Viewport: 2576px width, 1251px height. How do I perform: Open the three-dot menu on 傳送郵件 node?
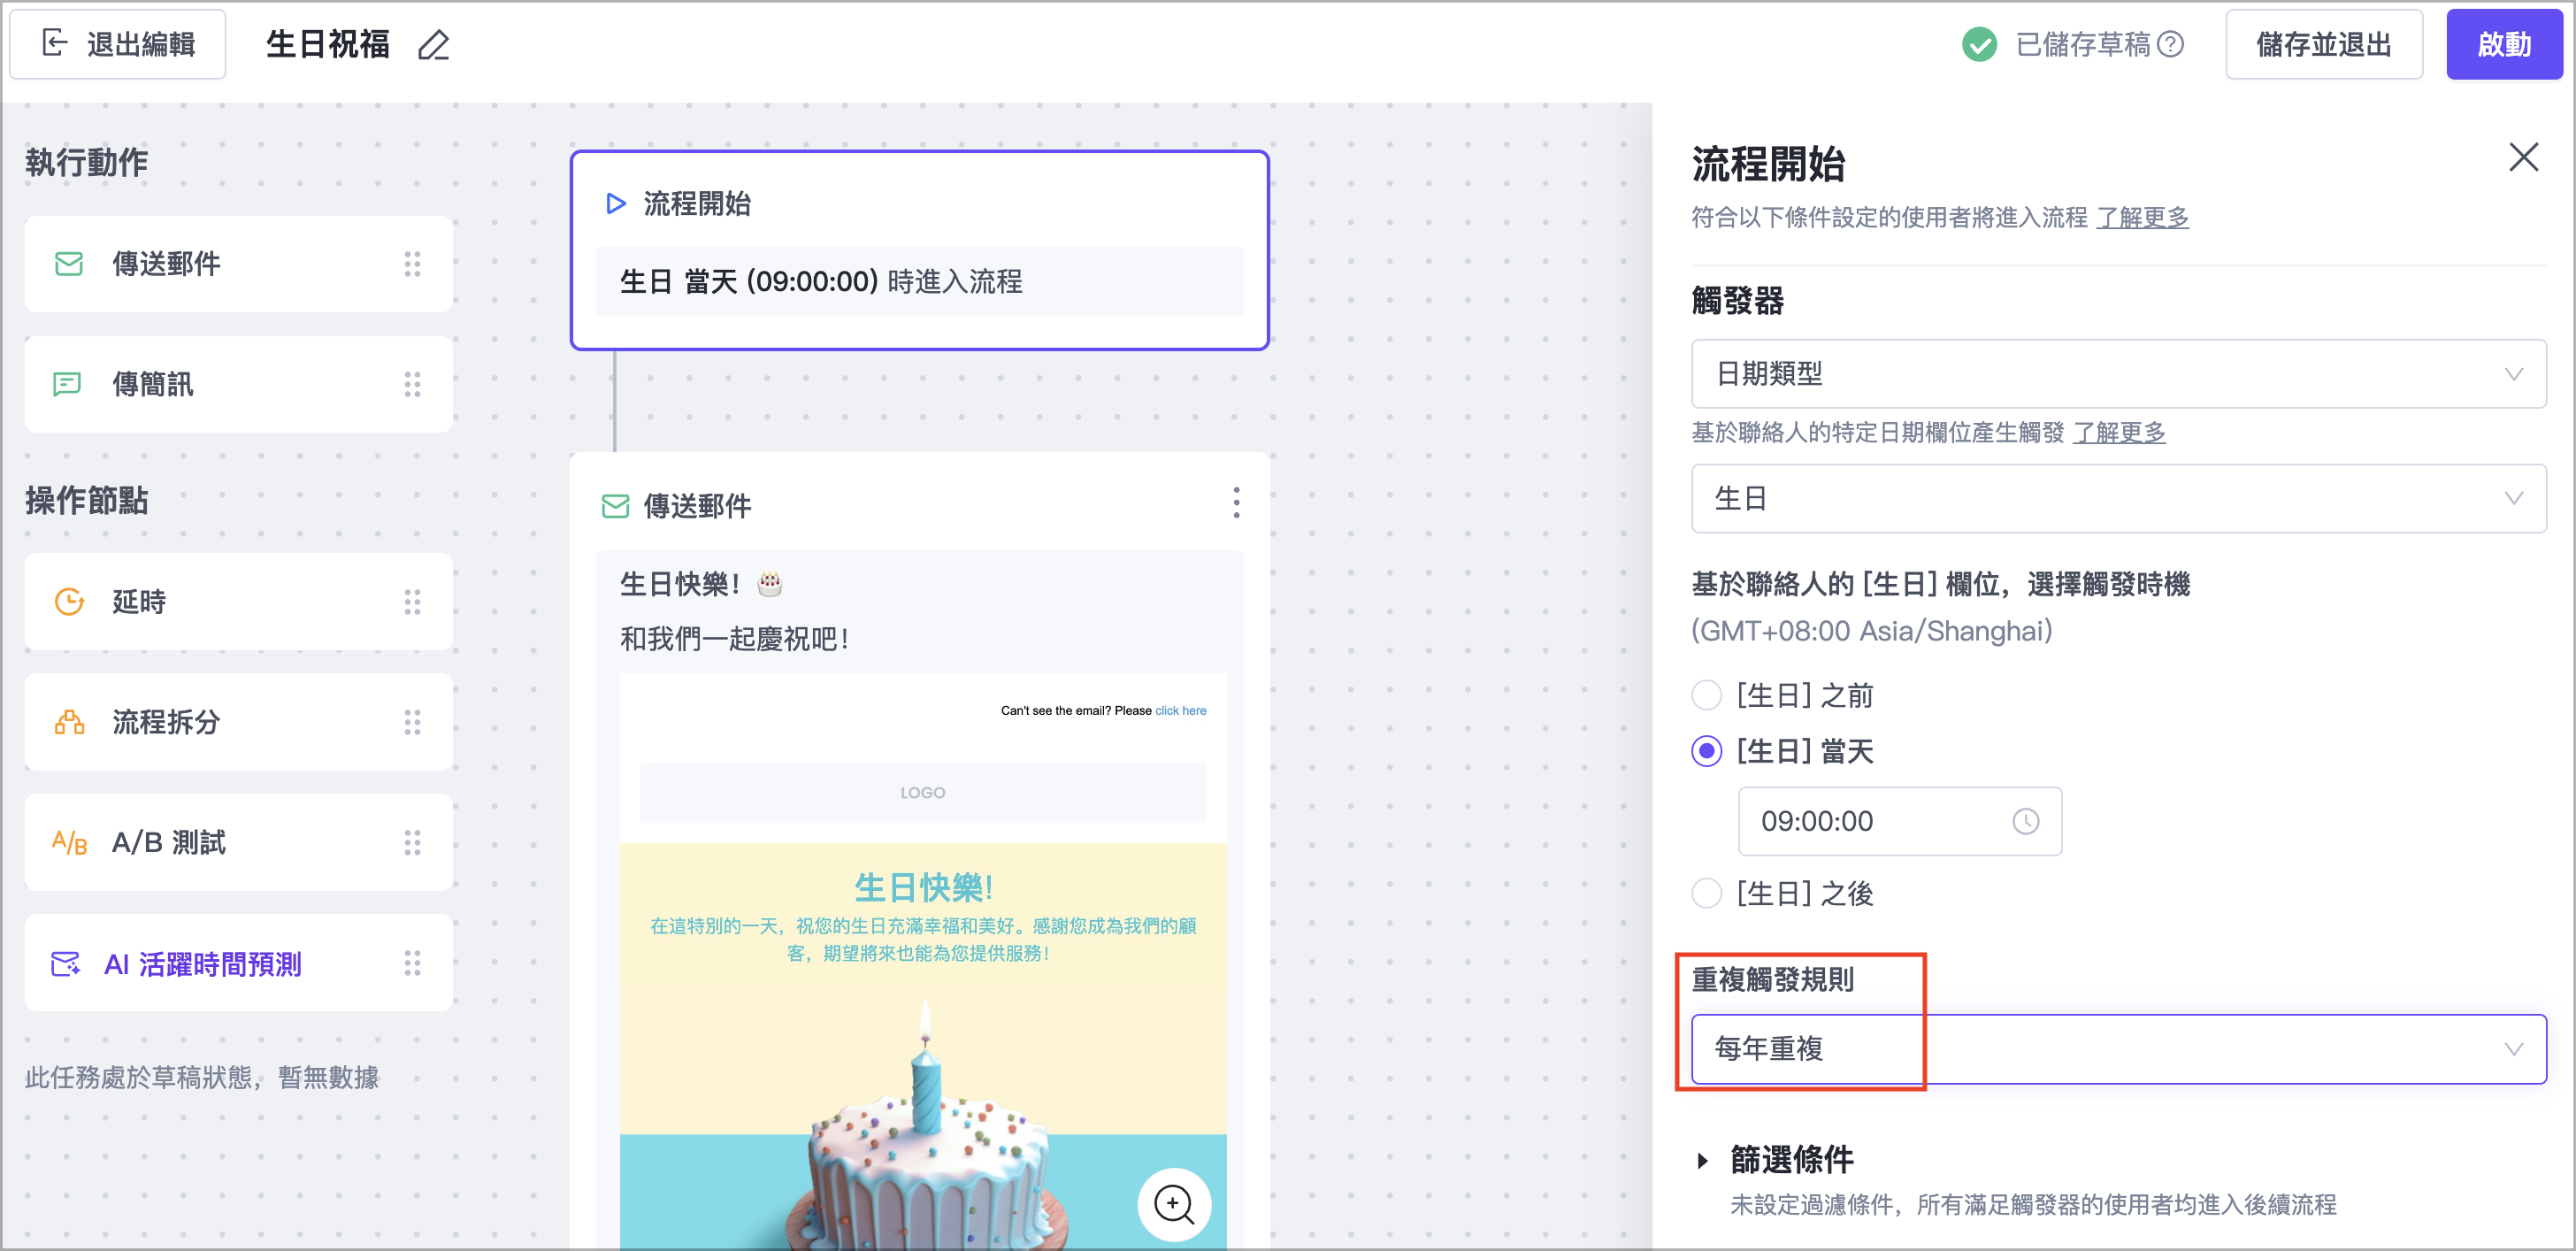coord(1236,503)
